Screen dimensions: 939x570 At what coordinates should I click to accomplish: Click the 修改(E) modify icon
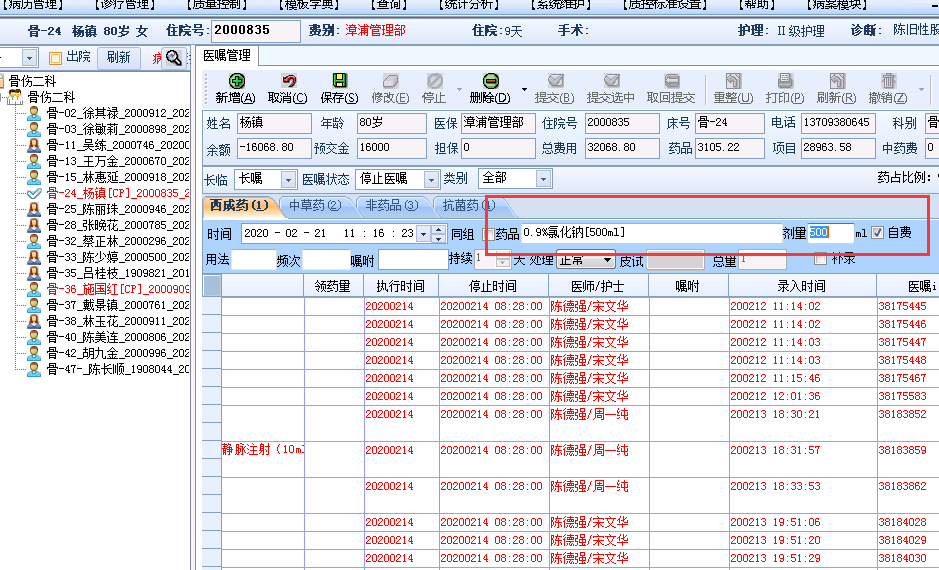390,81
